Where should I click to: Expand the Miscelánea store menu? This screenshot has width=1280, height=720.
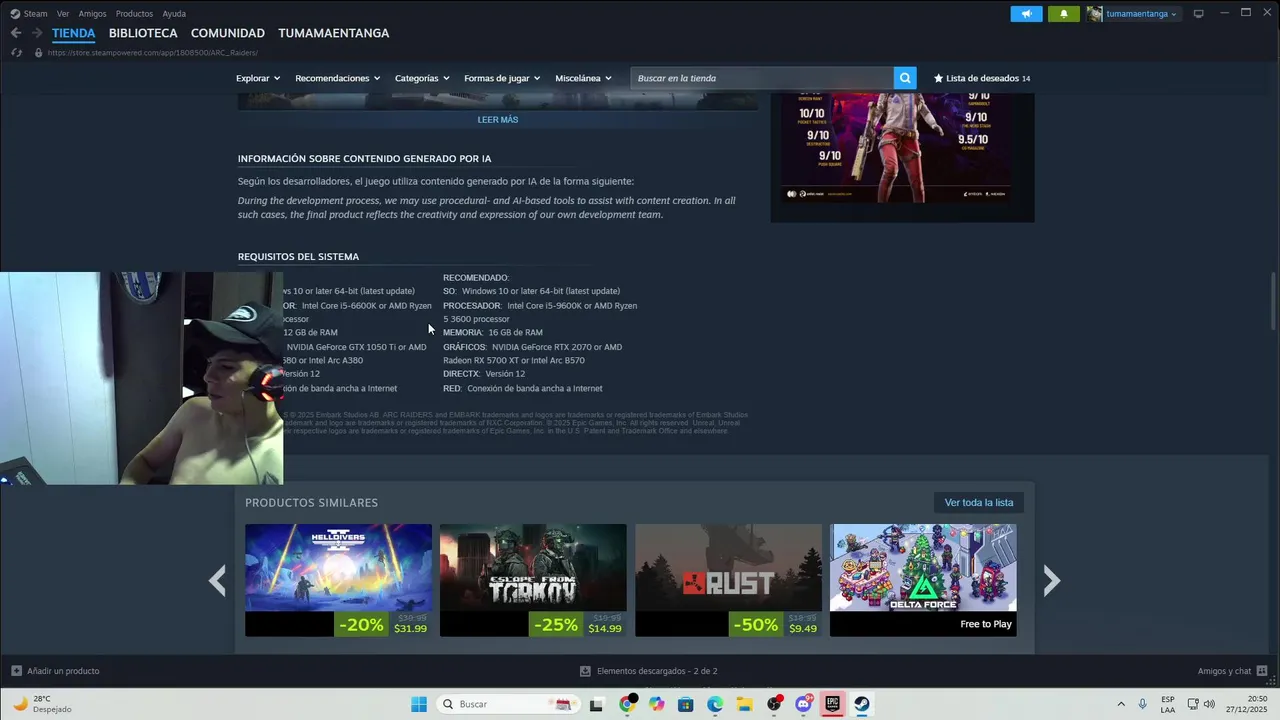583,78
